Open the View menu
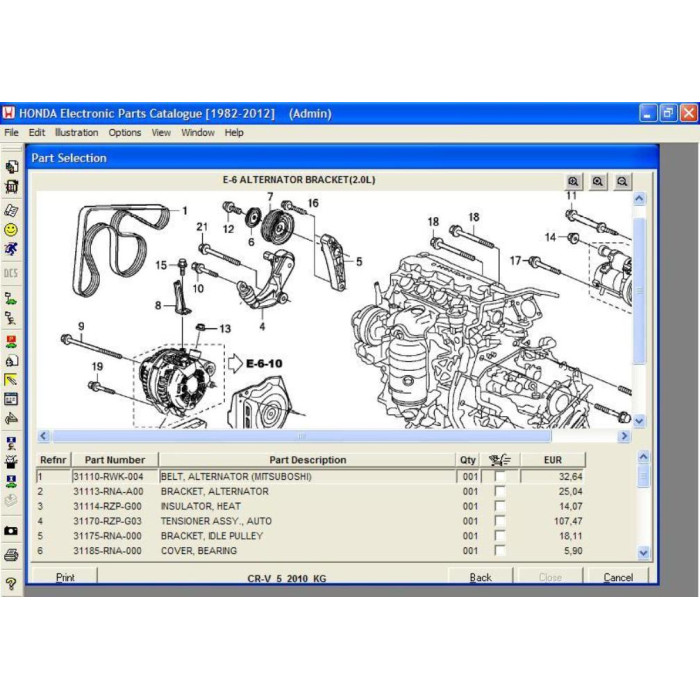Viewport: 700px width, 700px height. pyautogui.click(x=161, y=133)
